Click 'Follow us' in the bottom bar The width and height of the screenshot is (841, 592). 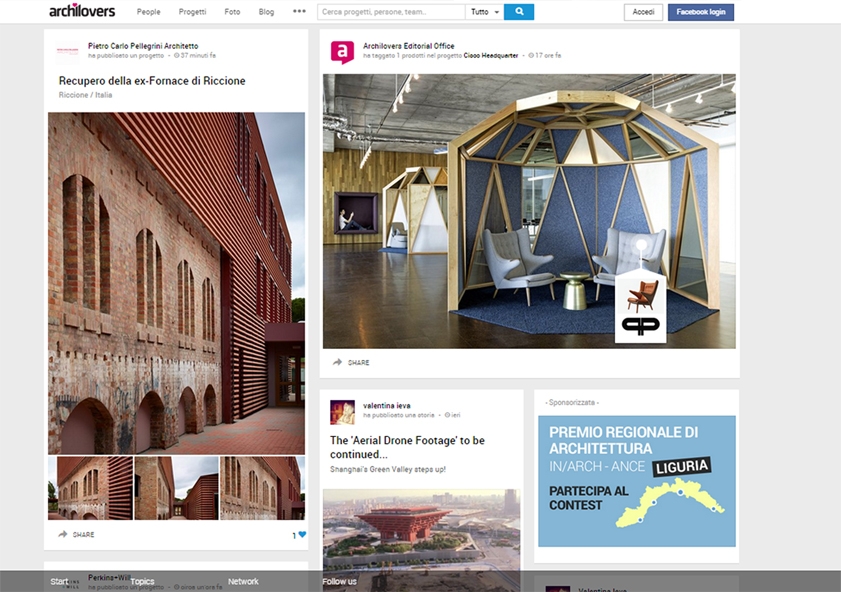click(339, 581)
